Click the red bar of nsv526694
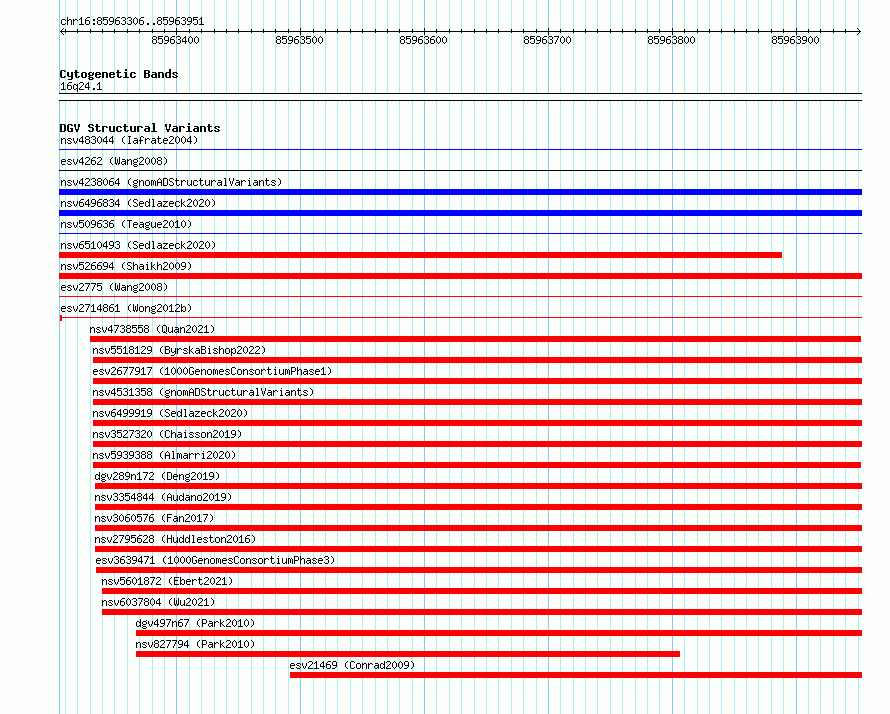This screenshot has width=890, height=714. click(460, 276)
